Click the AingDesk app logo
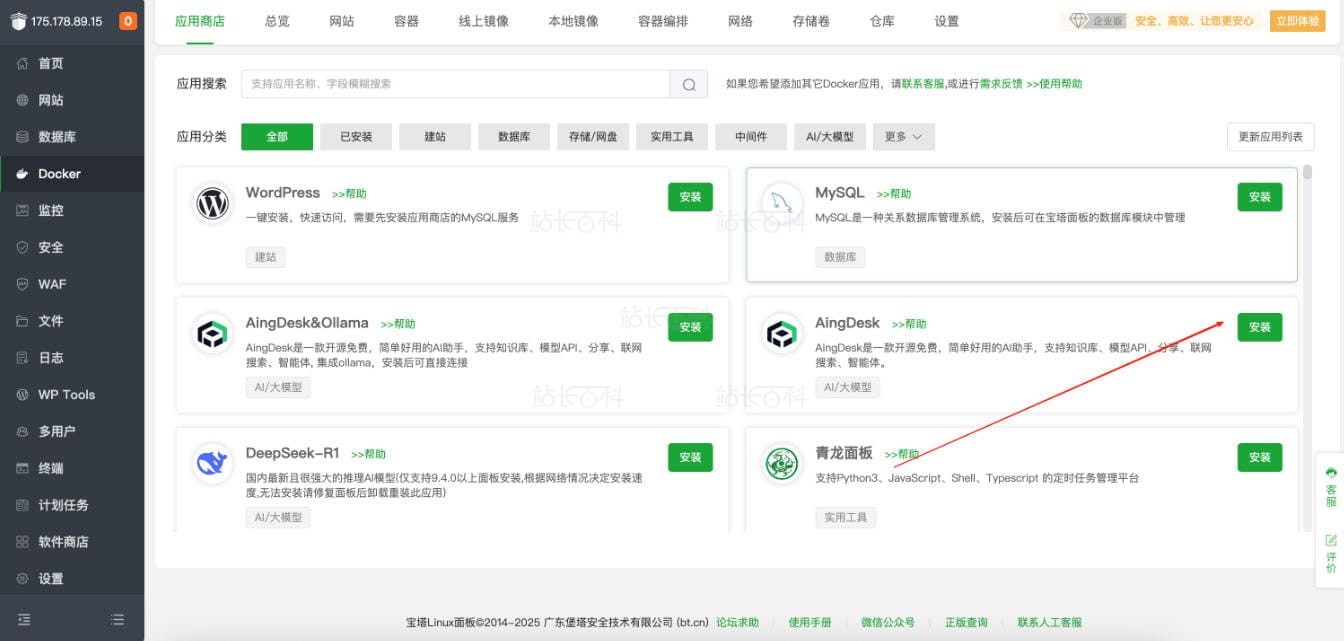Screen dimensions: 1344x641 coord(782,333)
